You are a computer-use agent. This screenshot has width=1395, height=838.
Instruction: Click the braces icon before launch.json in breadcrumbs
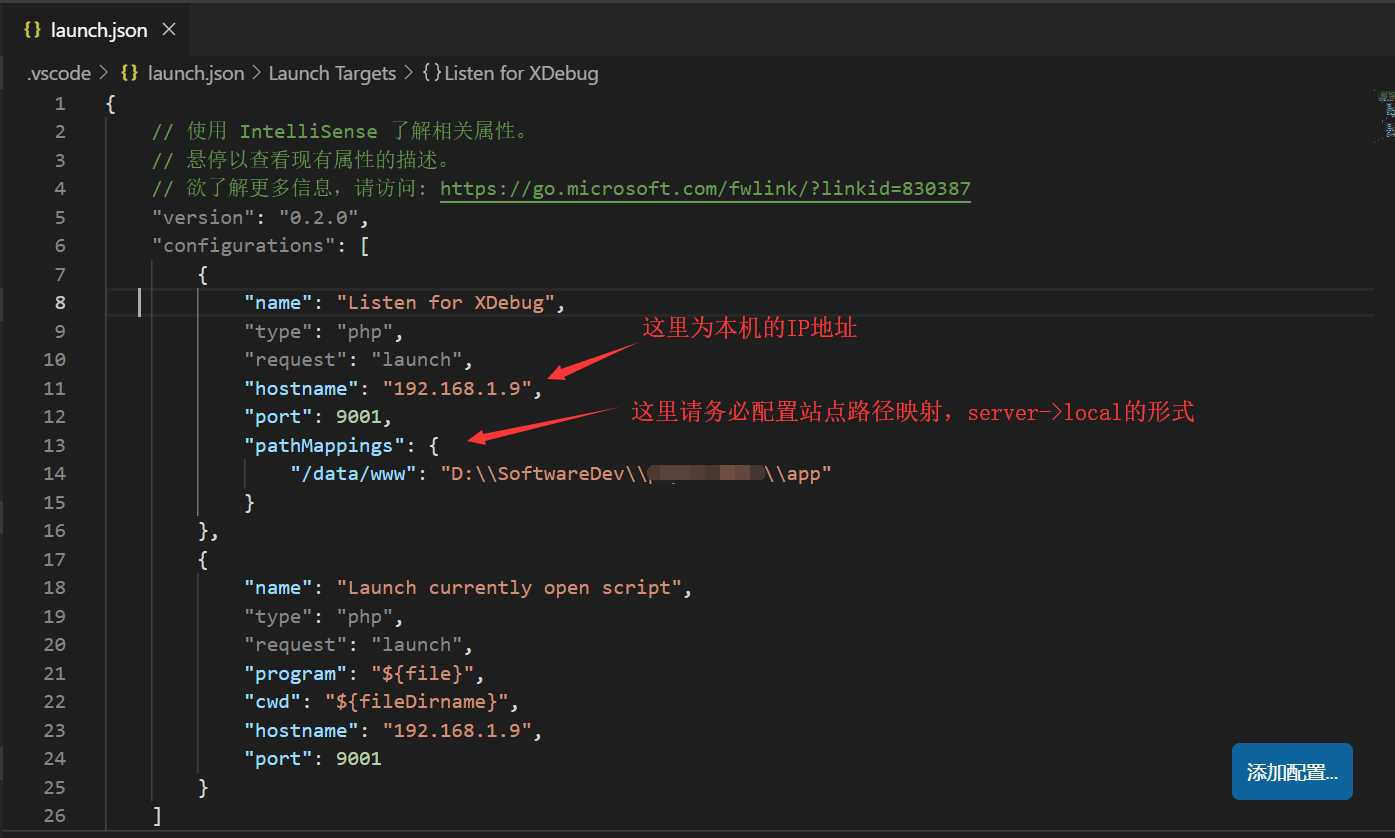click(x=128, y=73)
